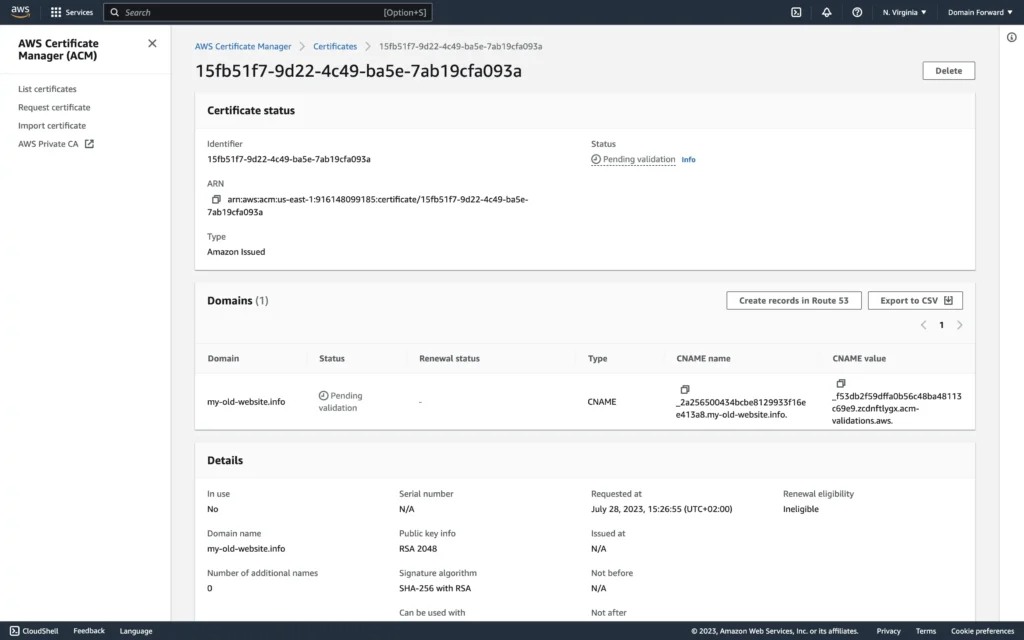This screenshot has width=1024, height=640.
Task: Click the Delete certificate button
Action: point(948,71)
